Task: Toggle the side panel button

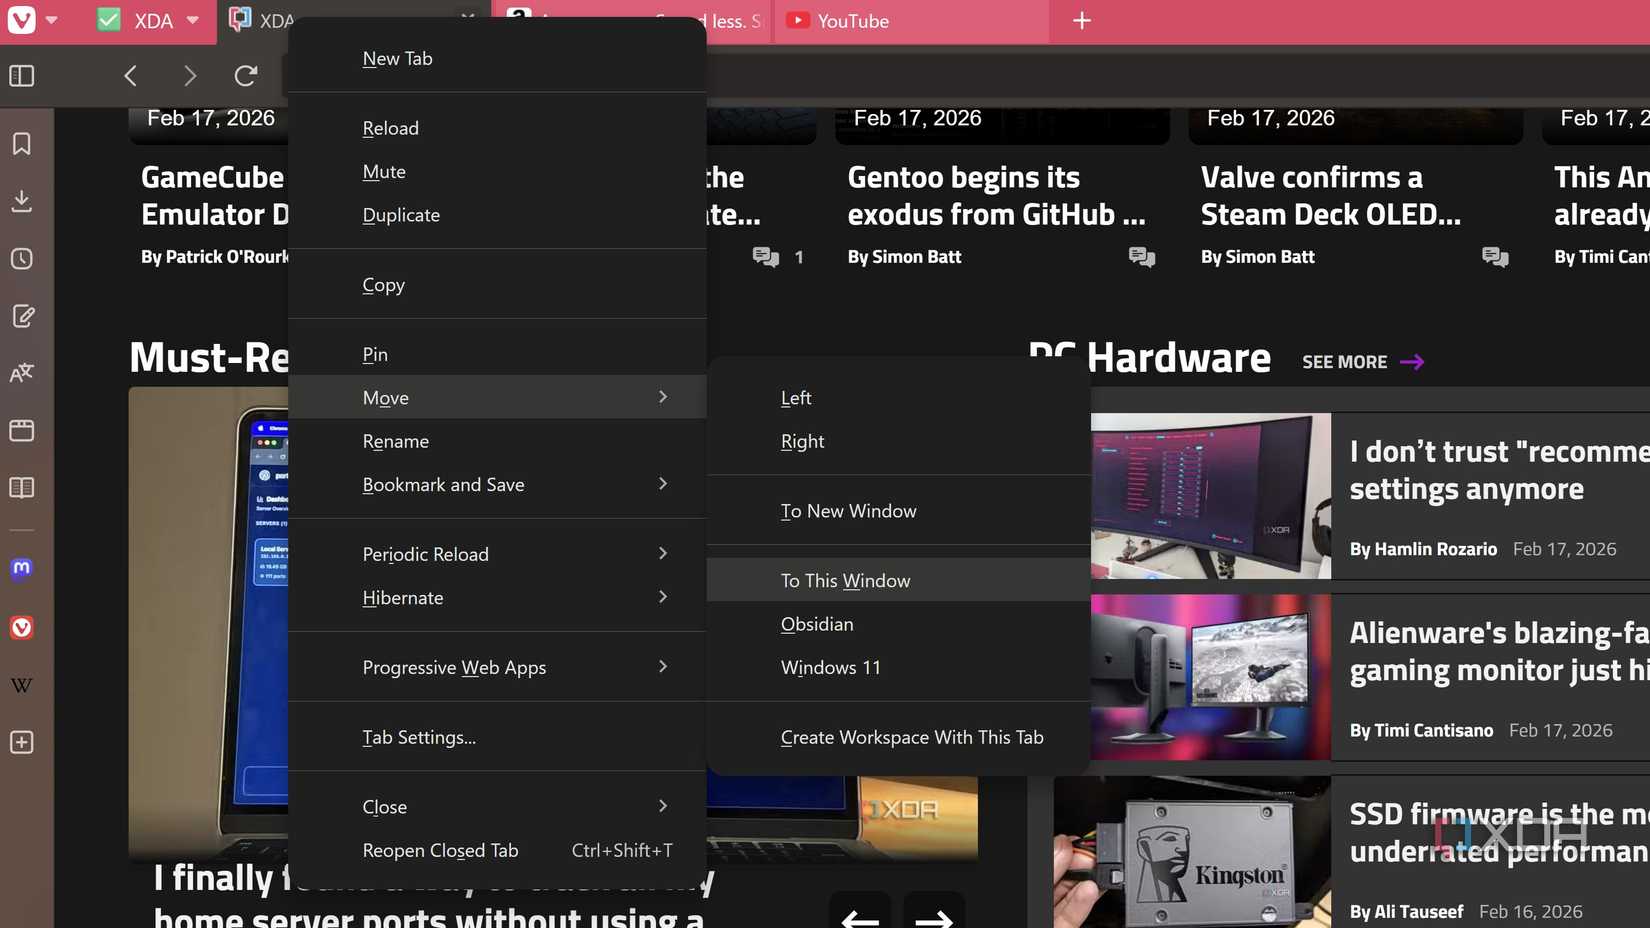Action: [x=22, y=76]
